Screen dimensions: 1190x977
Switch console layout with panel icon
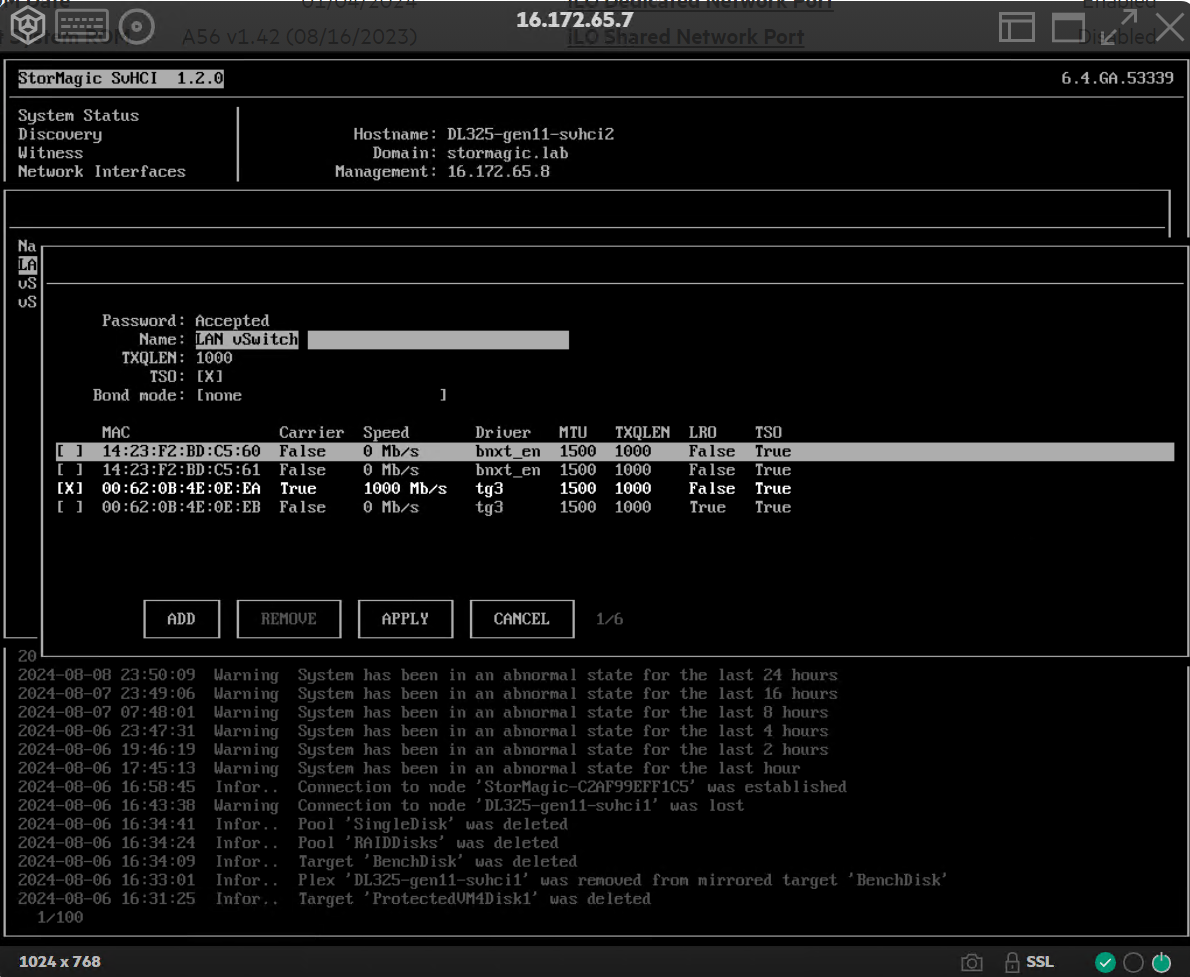tap(1016, 27)
